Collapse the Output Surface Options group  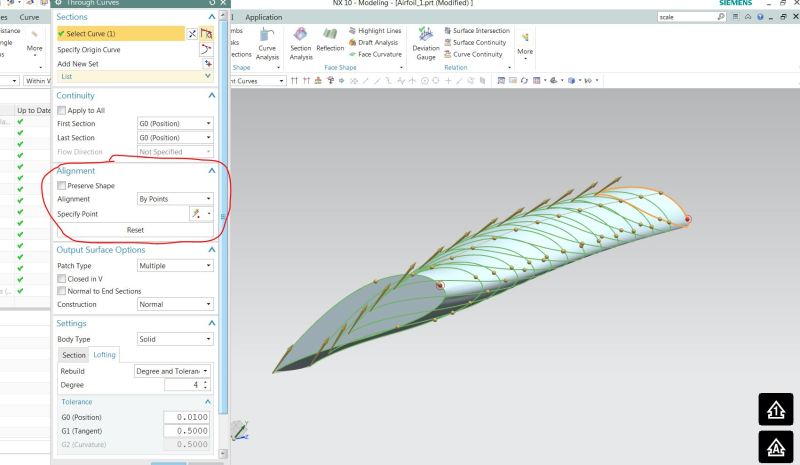click(x=212, y=250)
